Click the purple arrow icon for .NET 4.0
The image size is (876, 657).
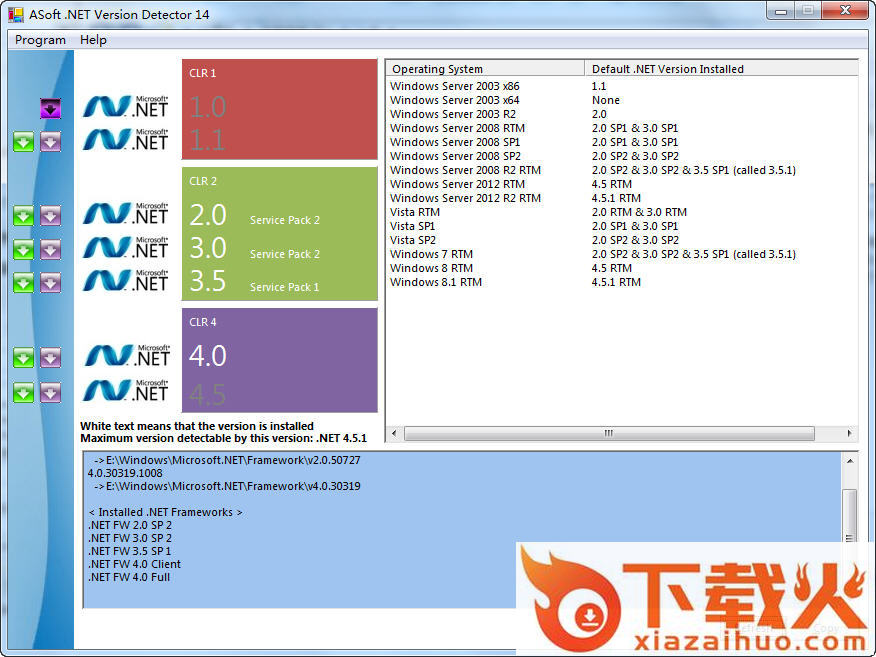(x=50, y=358)
